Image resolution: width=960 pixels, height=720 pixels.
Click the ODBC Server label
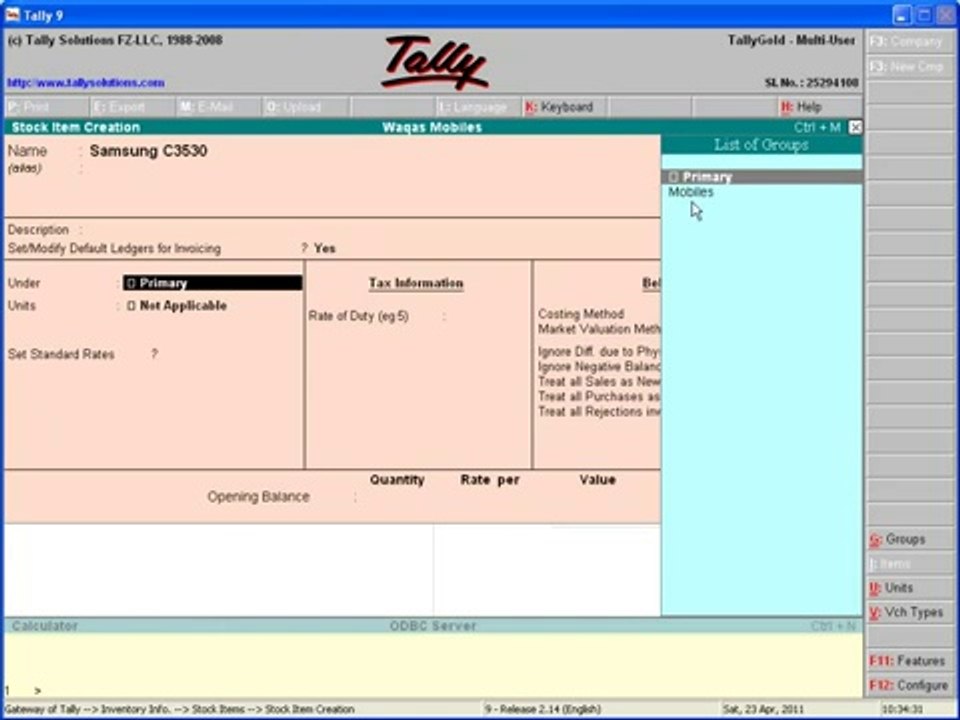point(433,626)
